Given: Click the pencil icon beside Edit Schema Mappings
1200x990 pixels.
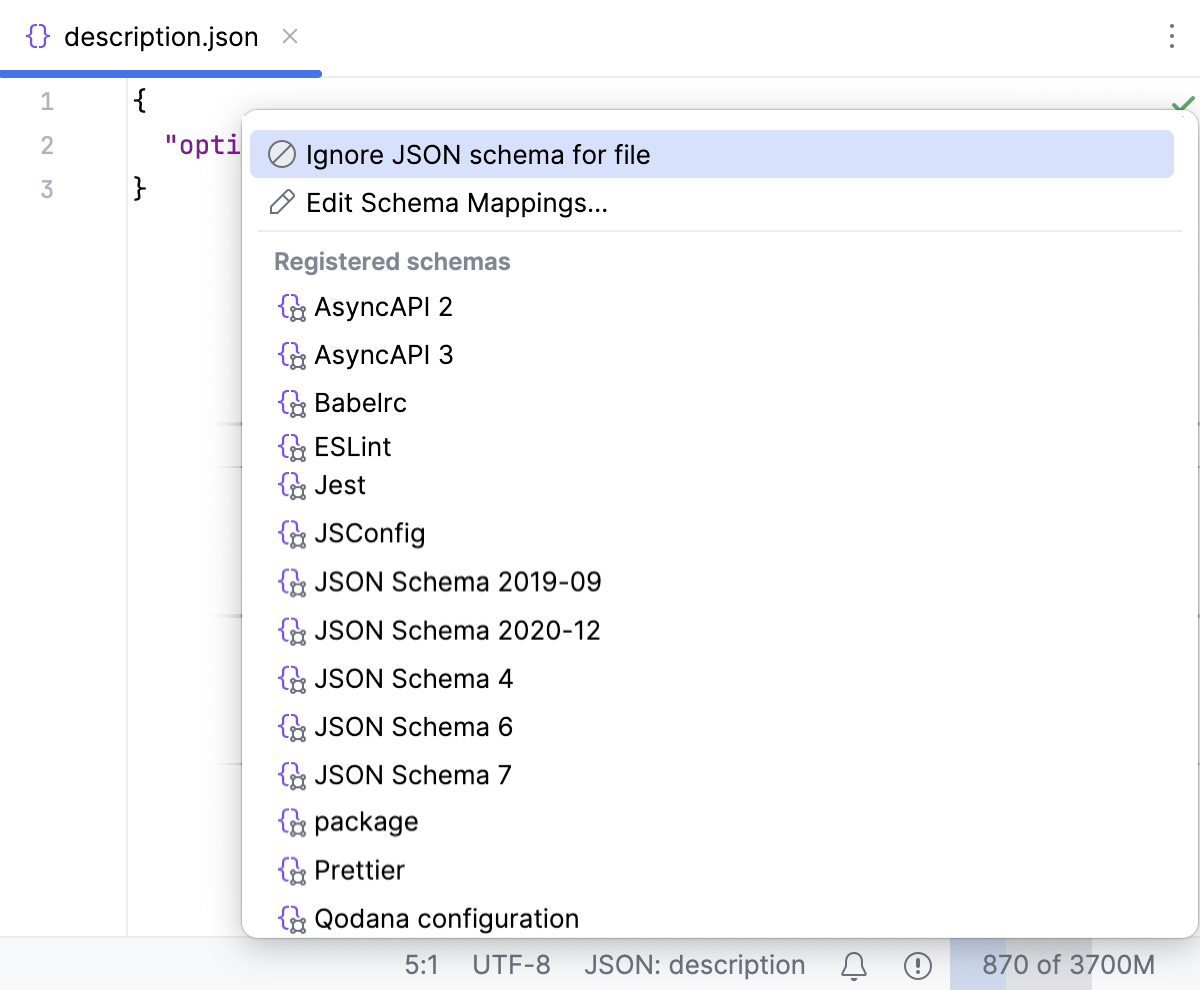Looking at the screenshot, I should 282,203.
